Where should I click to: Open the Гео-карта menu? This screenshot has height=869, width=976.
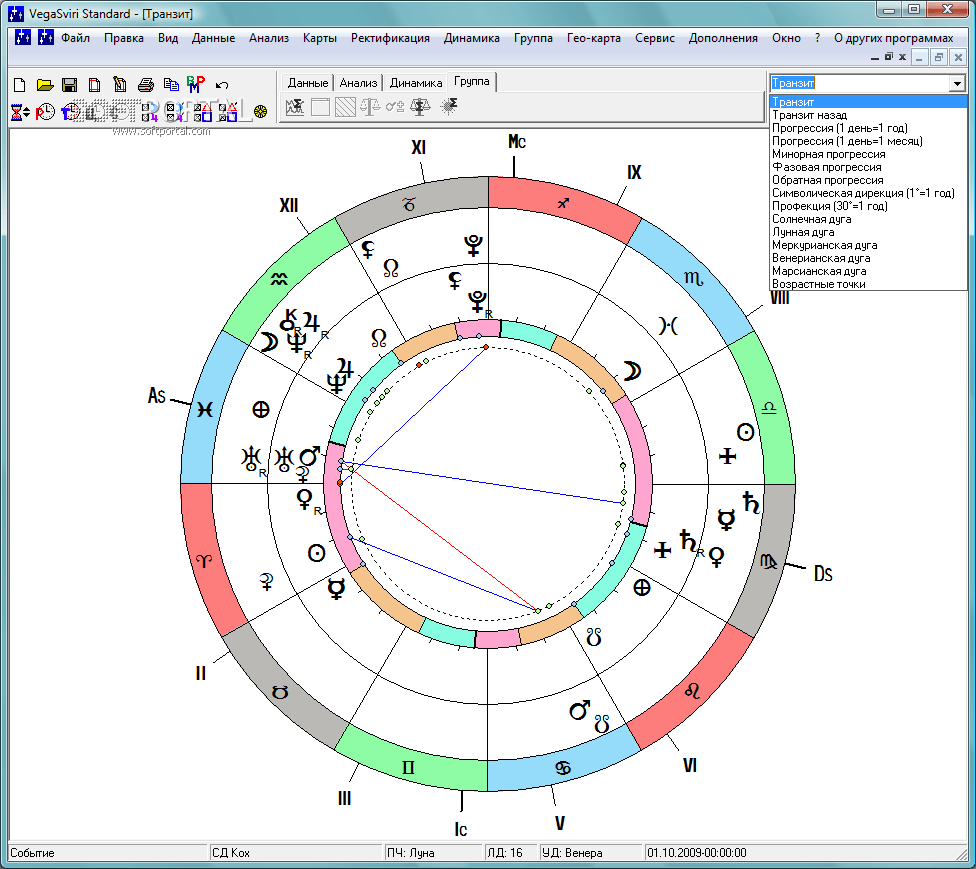[x=594, y=38]
